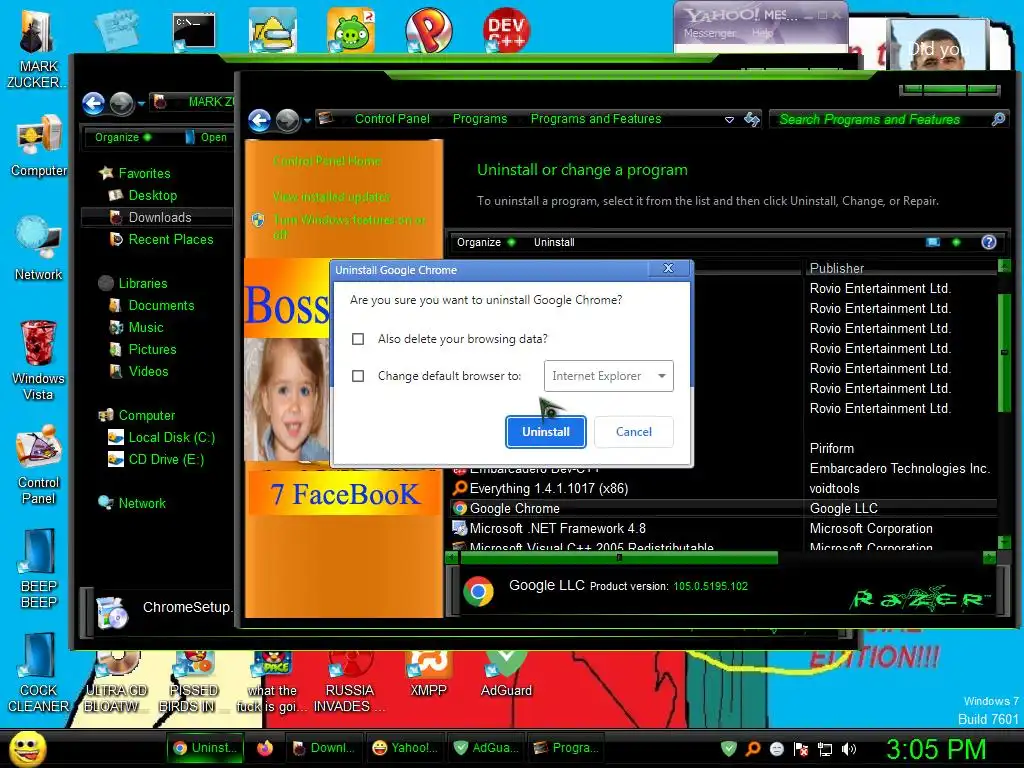Select Programs and Features breadcrumb segment
1024x768 pixels.
pyautogui.click(x=596, y=119)
